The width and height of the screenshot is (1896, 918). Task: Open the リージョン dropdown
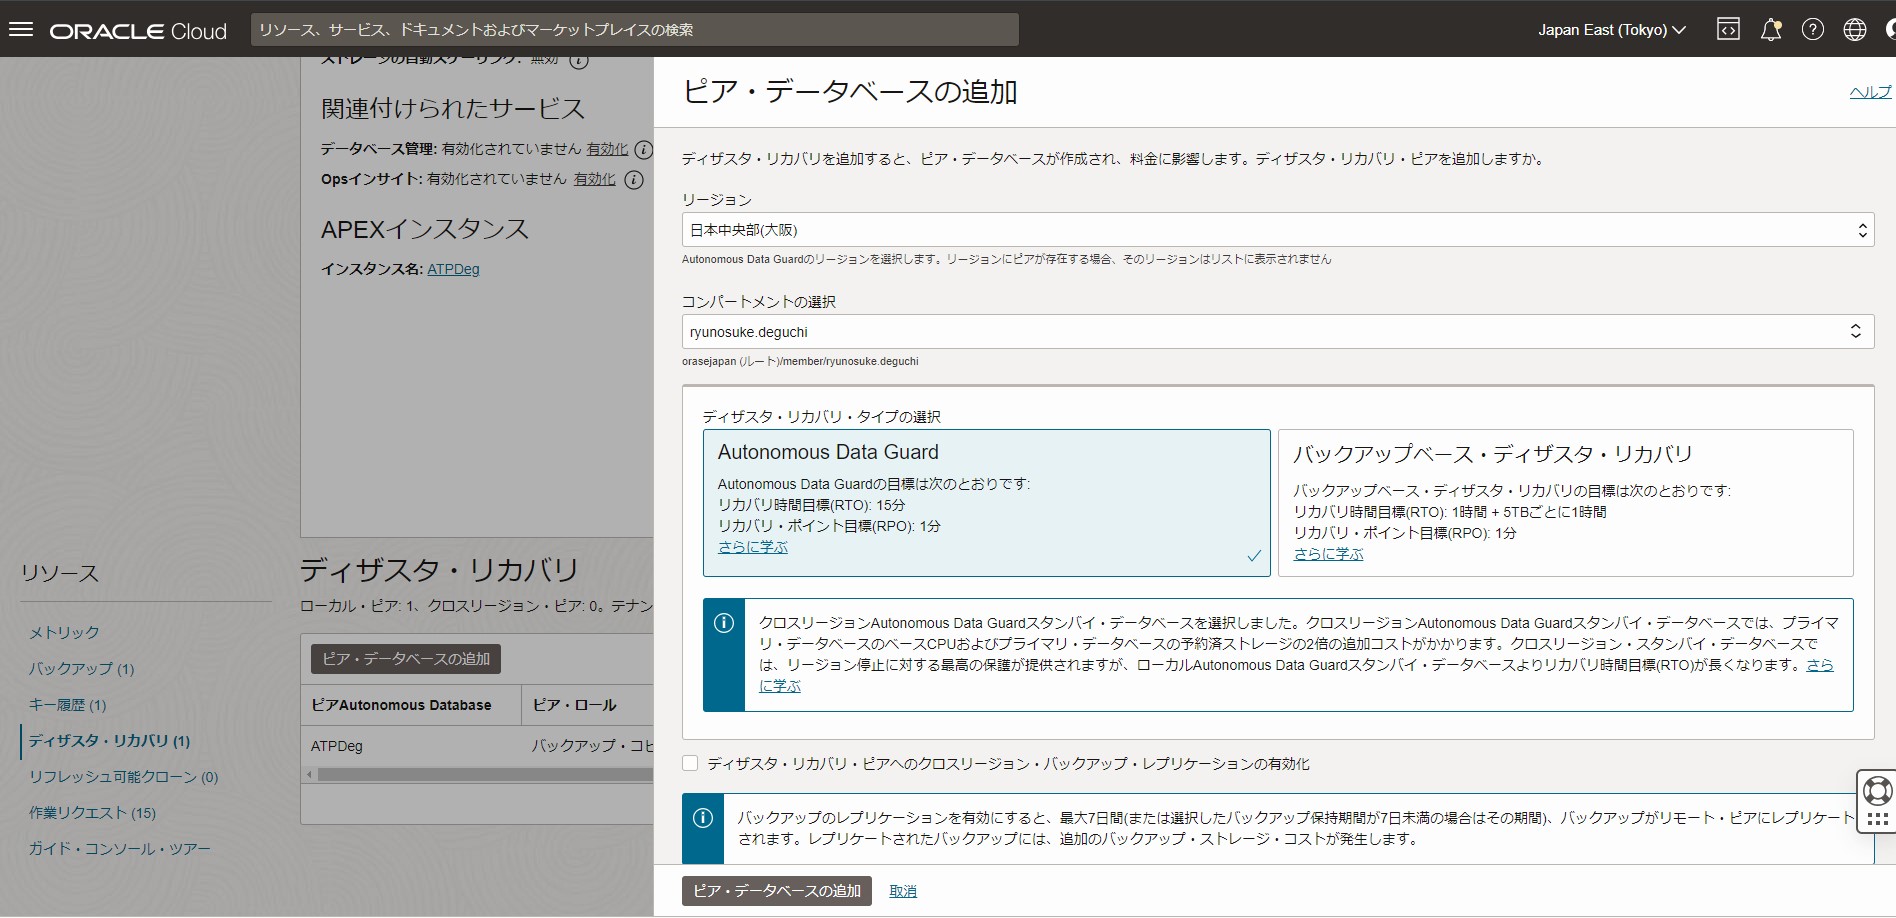pos(1277,230)
